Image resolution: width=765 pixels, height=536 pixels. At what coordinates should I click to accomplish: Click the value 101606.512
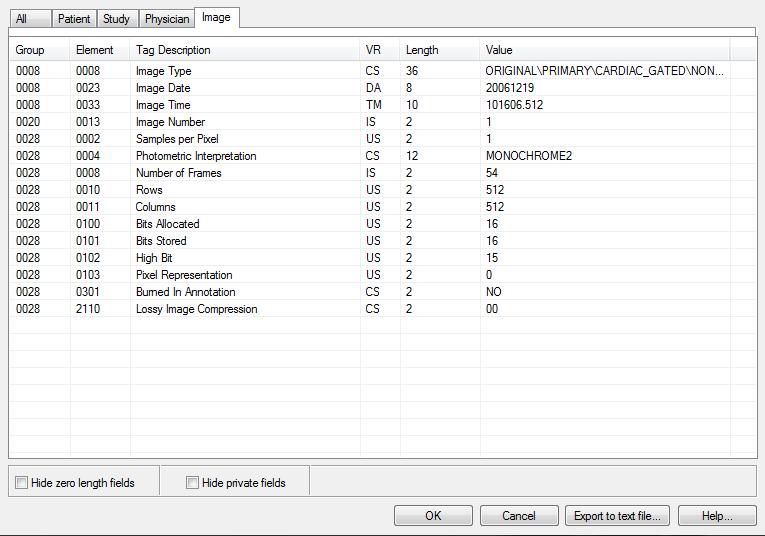click(514, 105)
